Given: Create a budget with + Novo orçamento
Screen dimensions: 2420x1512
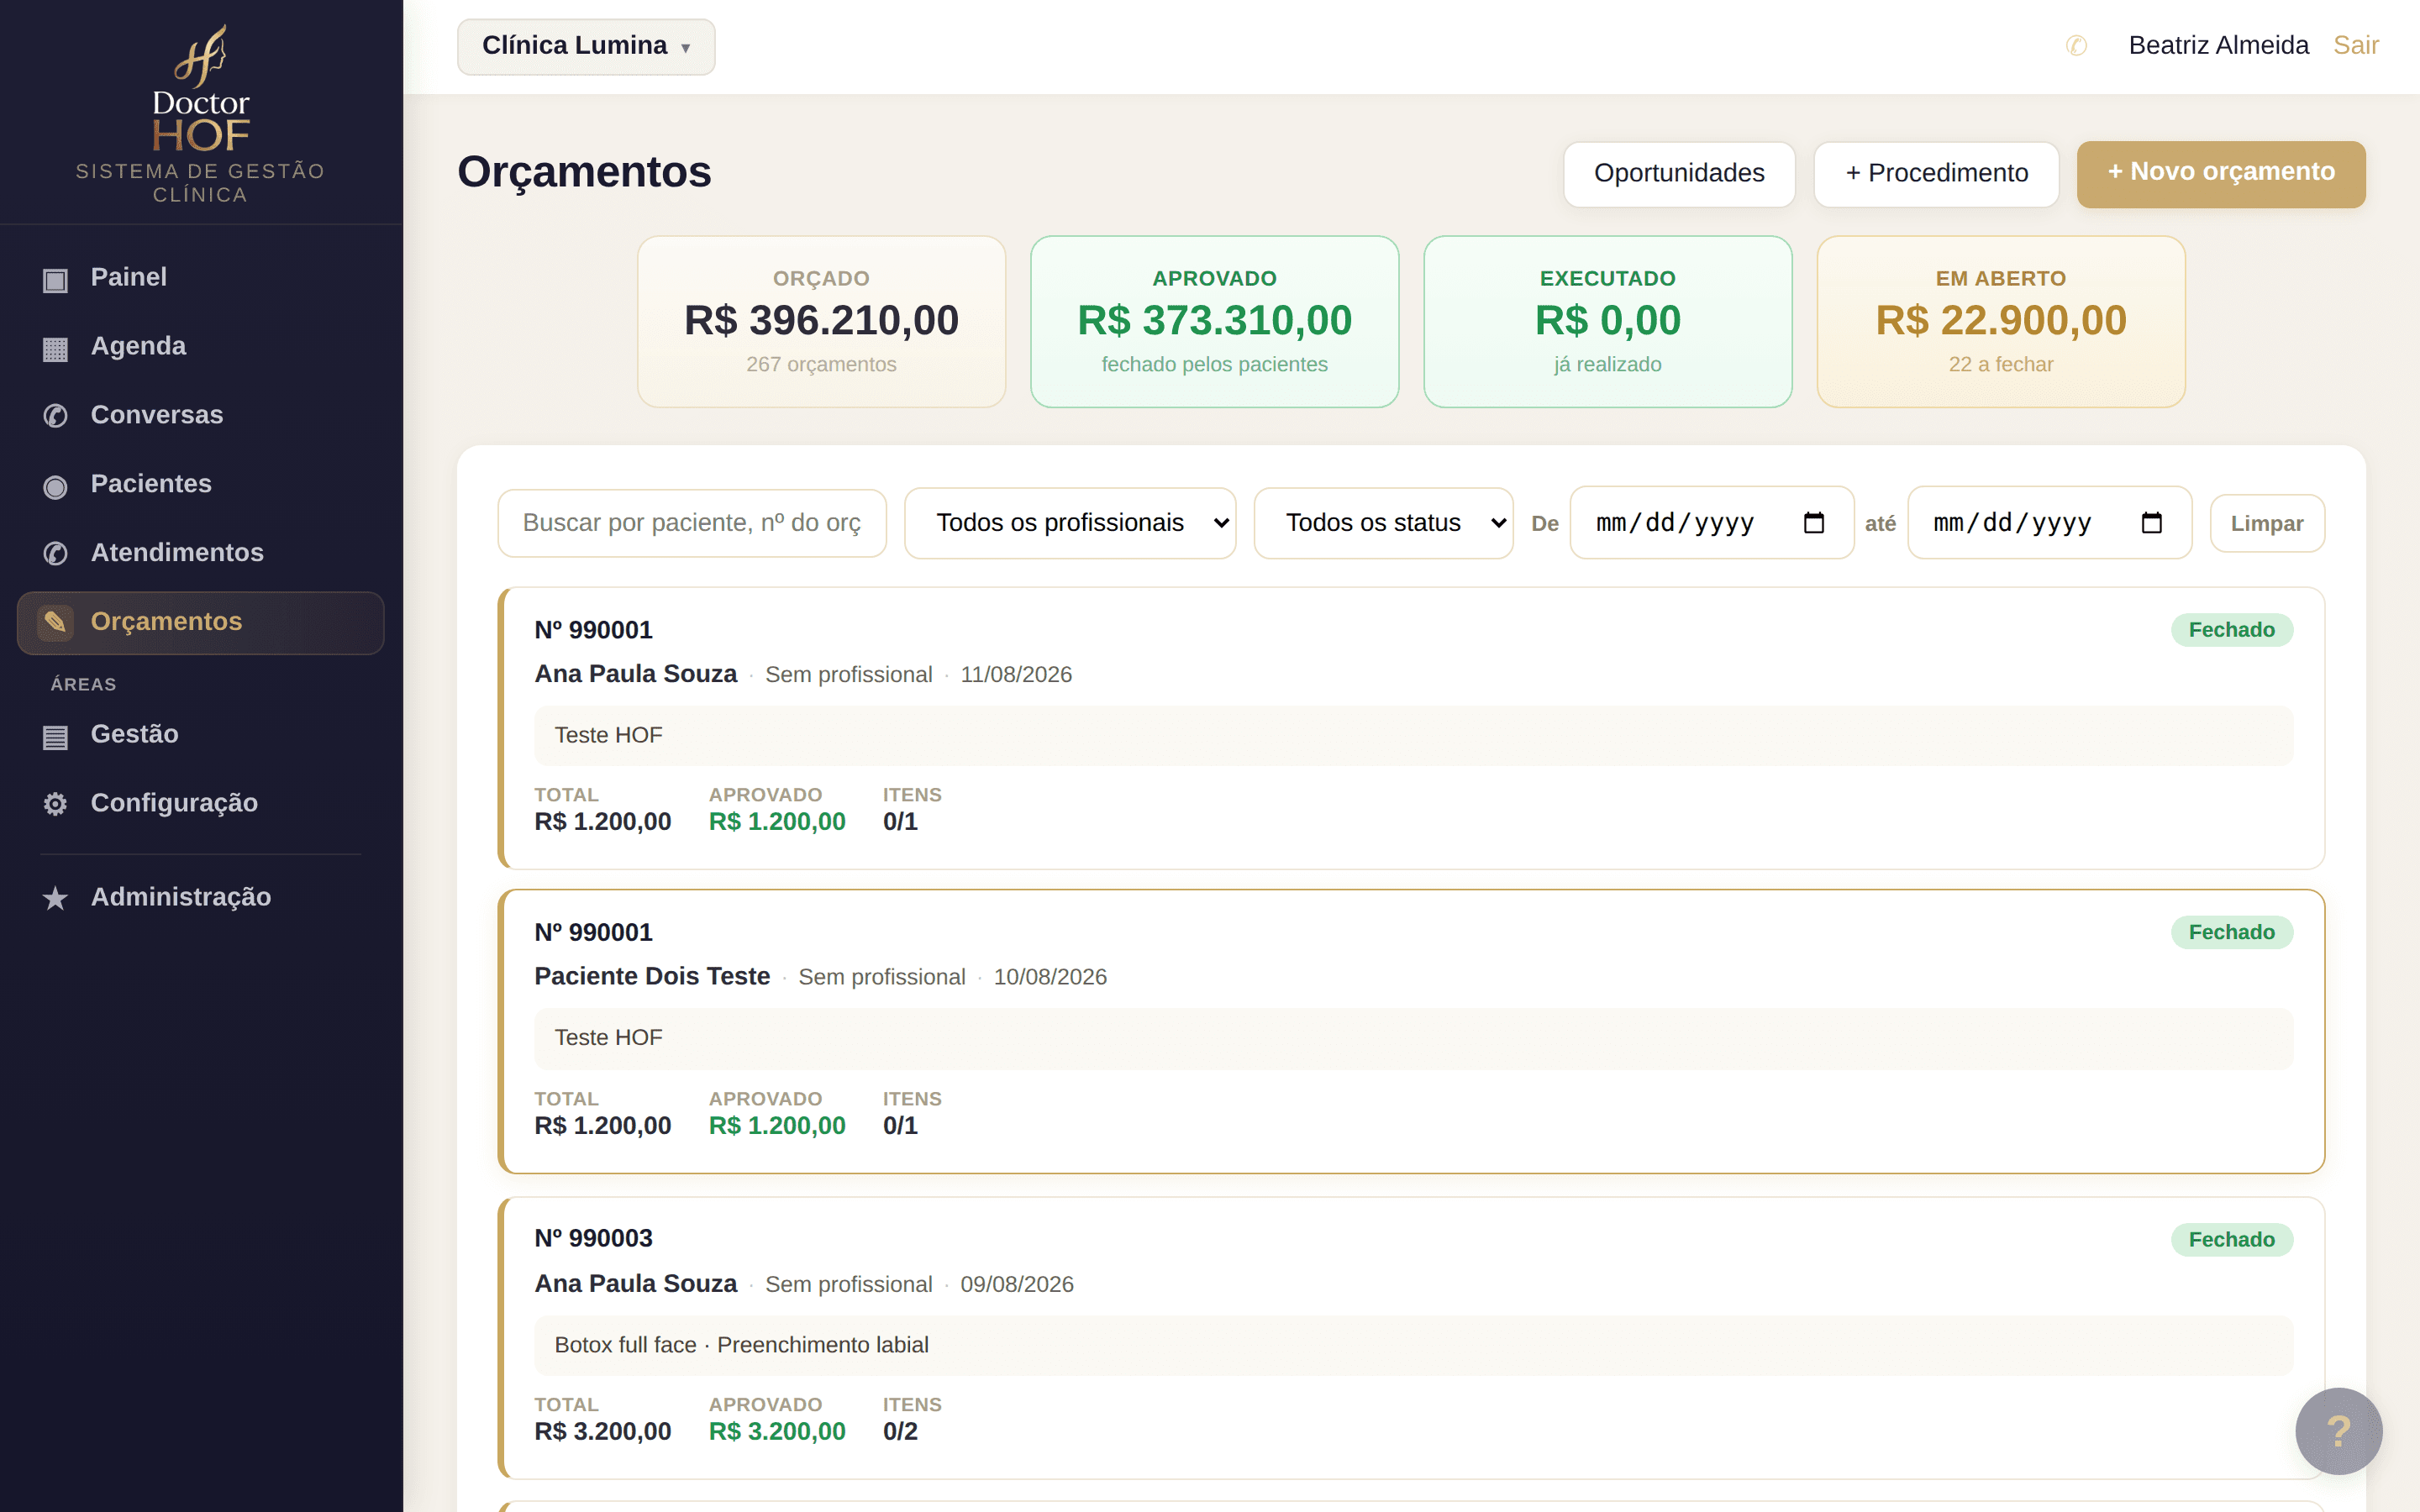Looking at the screenshot, I should [2221, 174].
